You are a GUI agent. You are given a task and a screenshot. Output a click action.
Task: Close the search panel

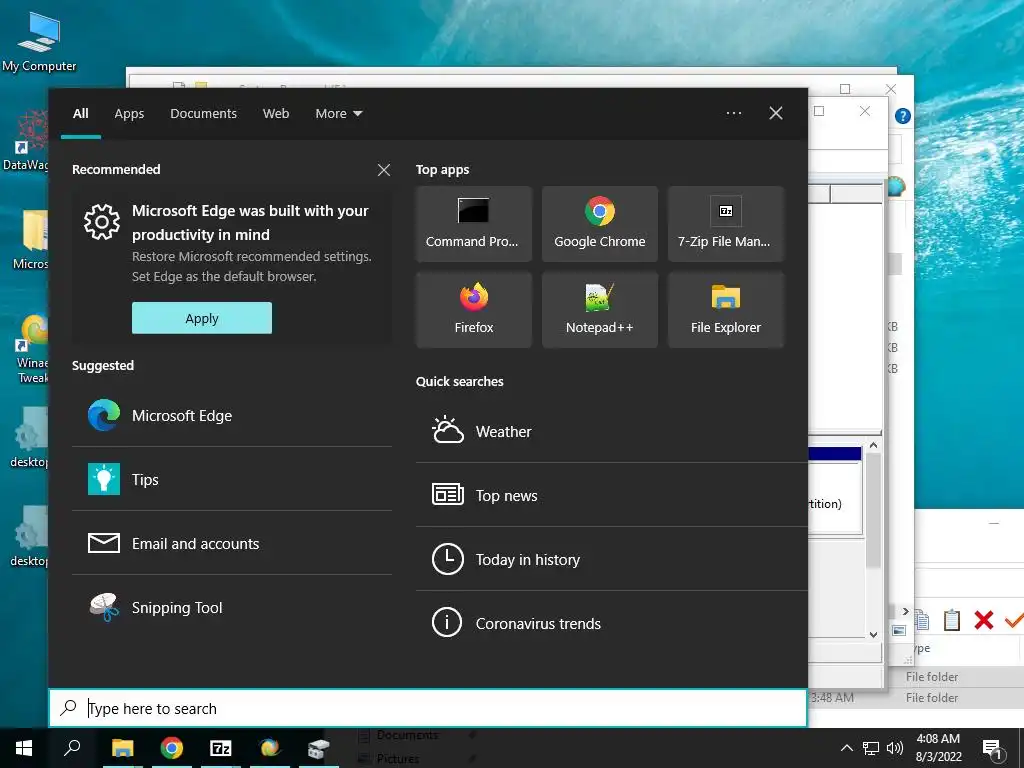click(x=776, y=114)
